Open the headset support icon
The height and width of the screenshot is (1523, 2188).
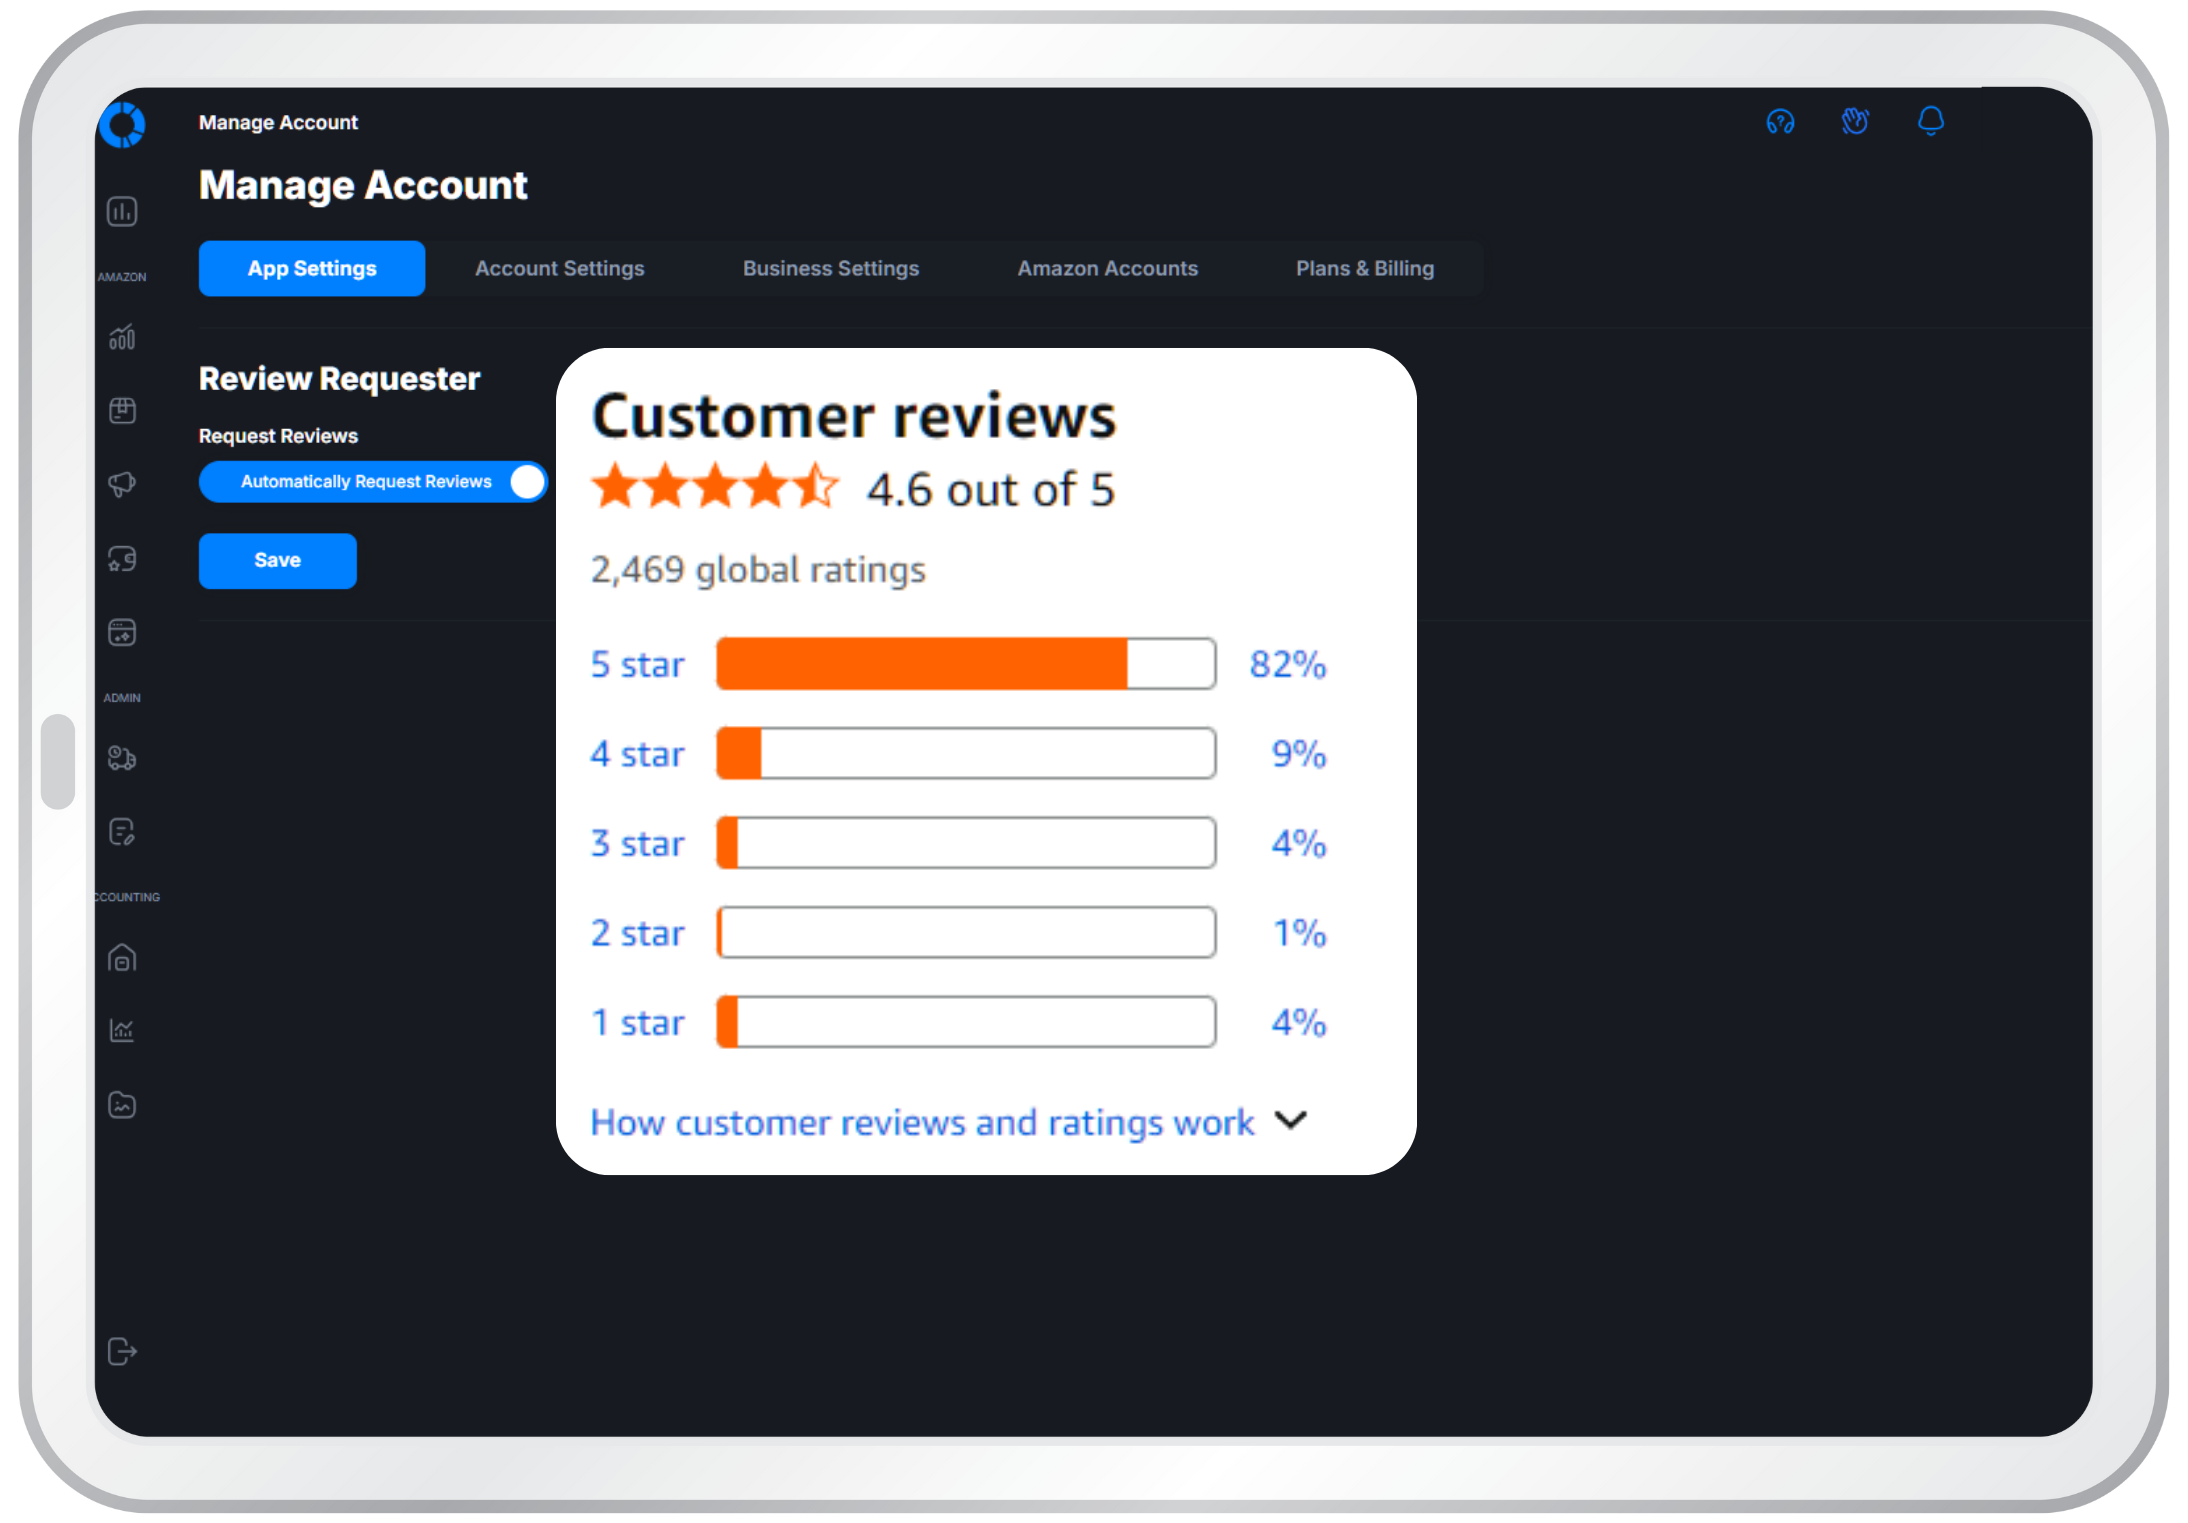click(x=1780, y=122)
